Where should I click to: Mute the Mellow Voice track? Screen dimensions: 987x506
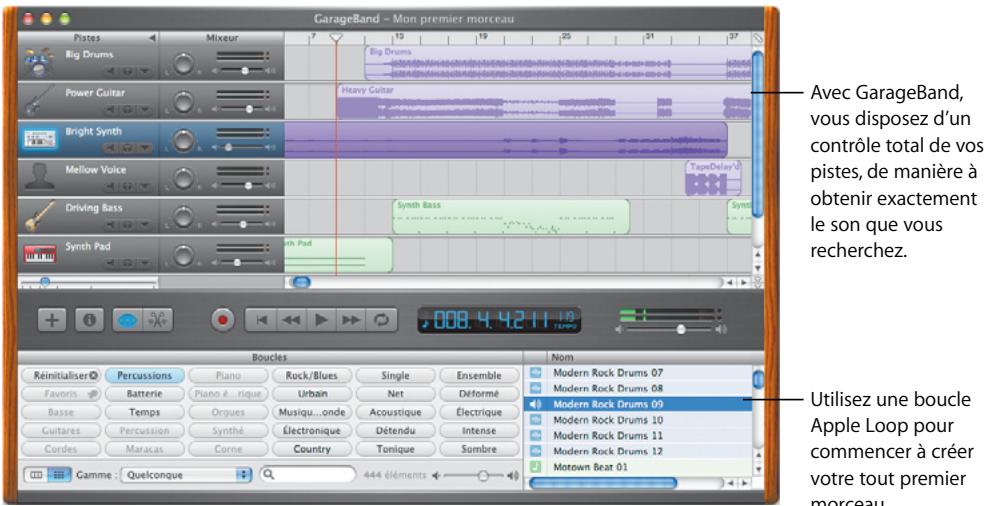click(111, 186)
